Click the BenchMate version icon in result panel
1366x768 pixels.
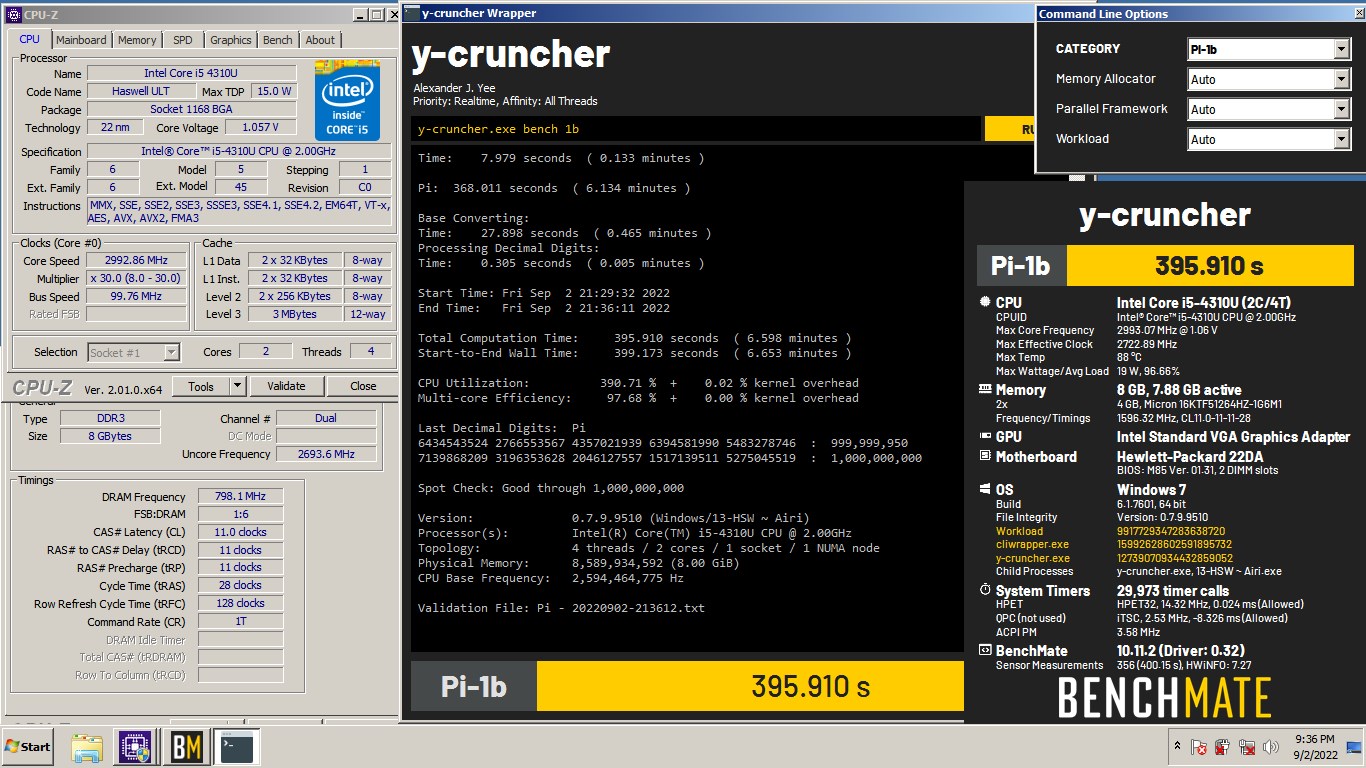[984, 651]
